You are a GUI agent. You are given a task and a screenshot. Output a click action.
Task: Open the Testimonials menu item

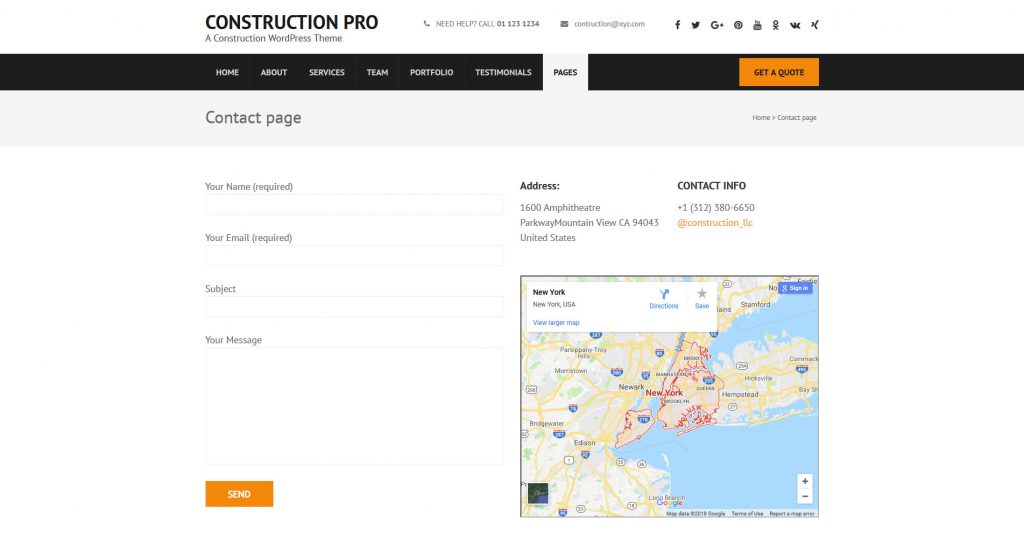click(x=503, y=73)
